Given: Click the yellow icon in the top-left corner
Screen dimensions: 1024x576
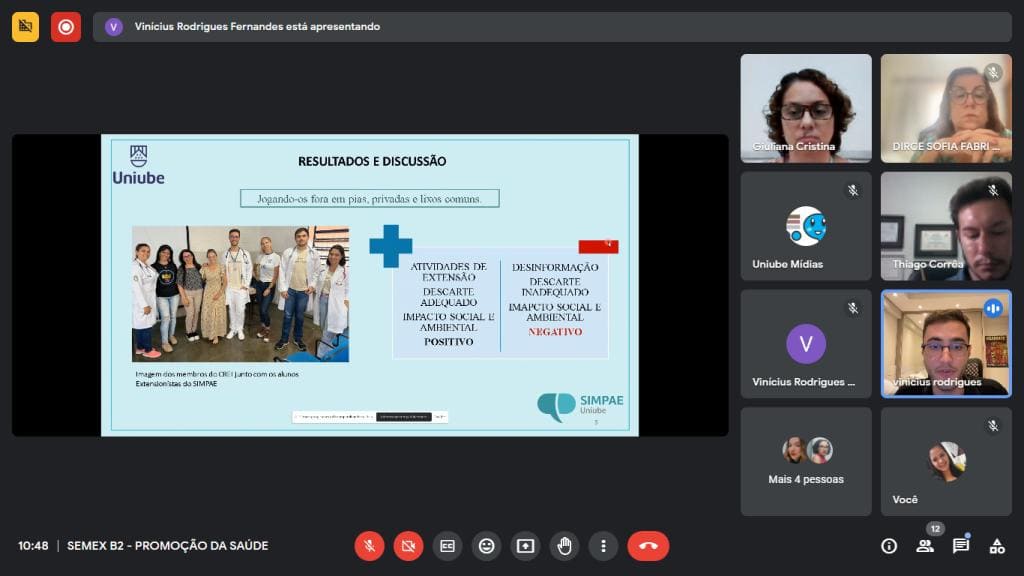Looking at the screenshot, I should (25, 27).
